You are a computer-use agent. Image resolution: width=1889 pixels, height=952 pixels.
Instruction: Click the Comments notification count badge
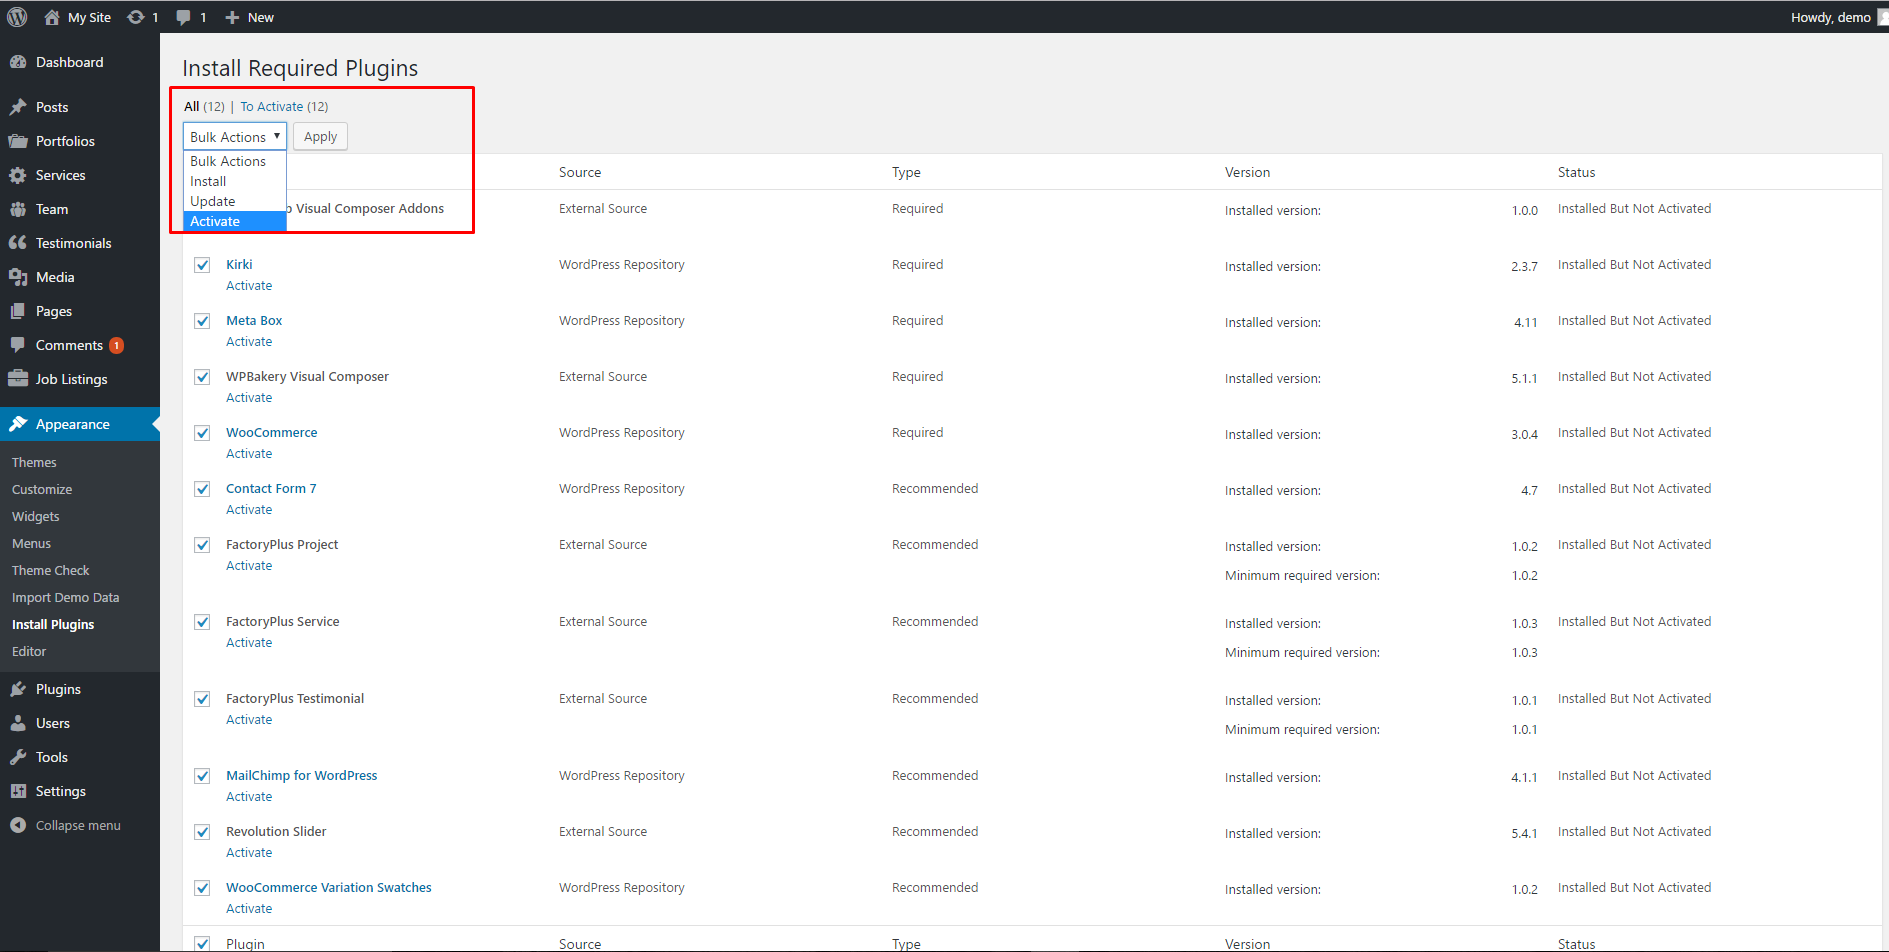[x=115, y=345]
